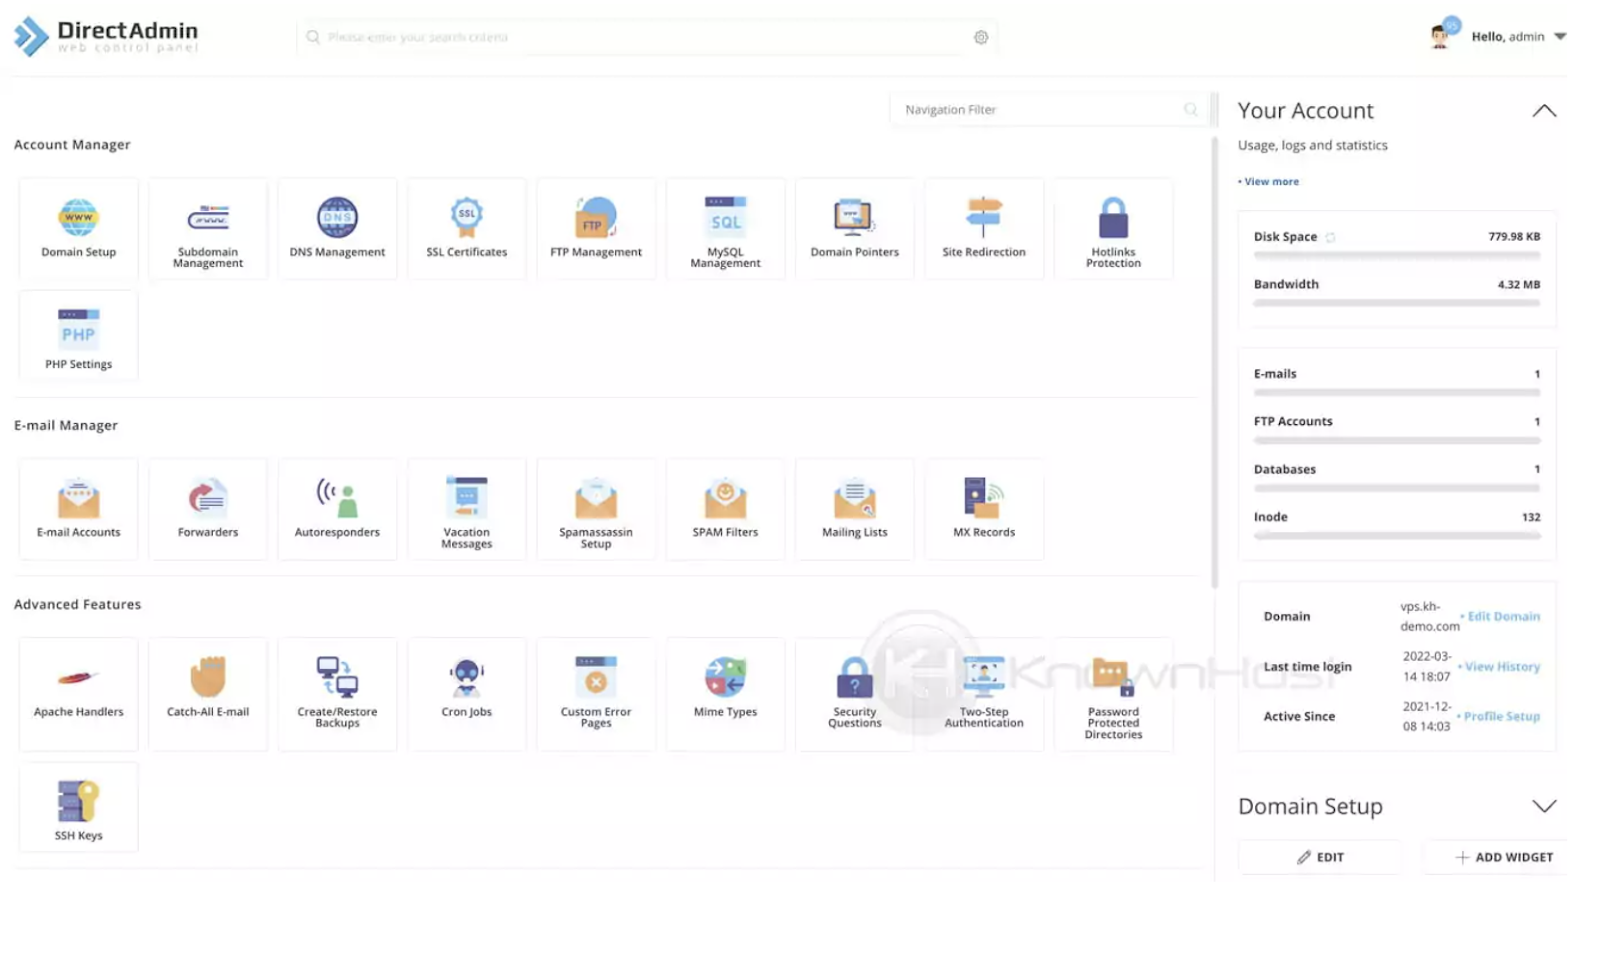Open Catch-All E-mail

(x=208, y=694)
